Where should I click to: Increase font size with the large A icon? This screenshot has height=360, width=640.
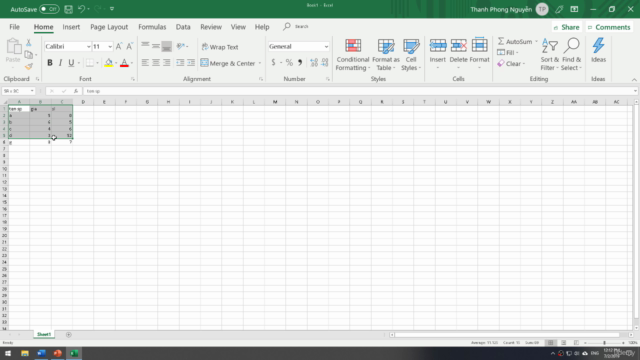(x=119, y=47)
